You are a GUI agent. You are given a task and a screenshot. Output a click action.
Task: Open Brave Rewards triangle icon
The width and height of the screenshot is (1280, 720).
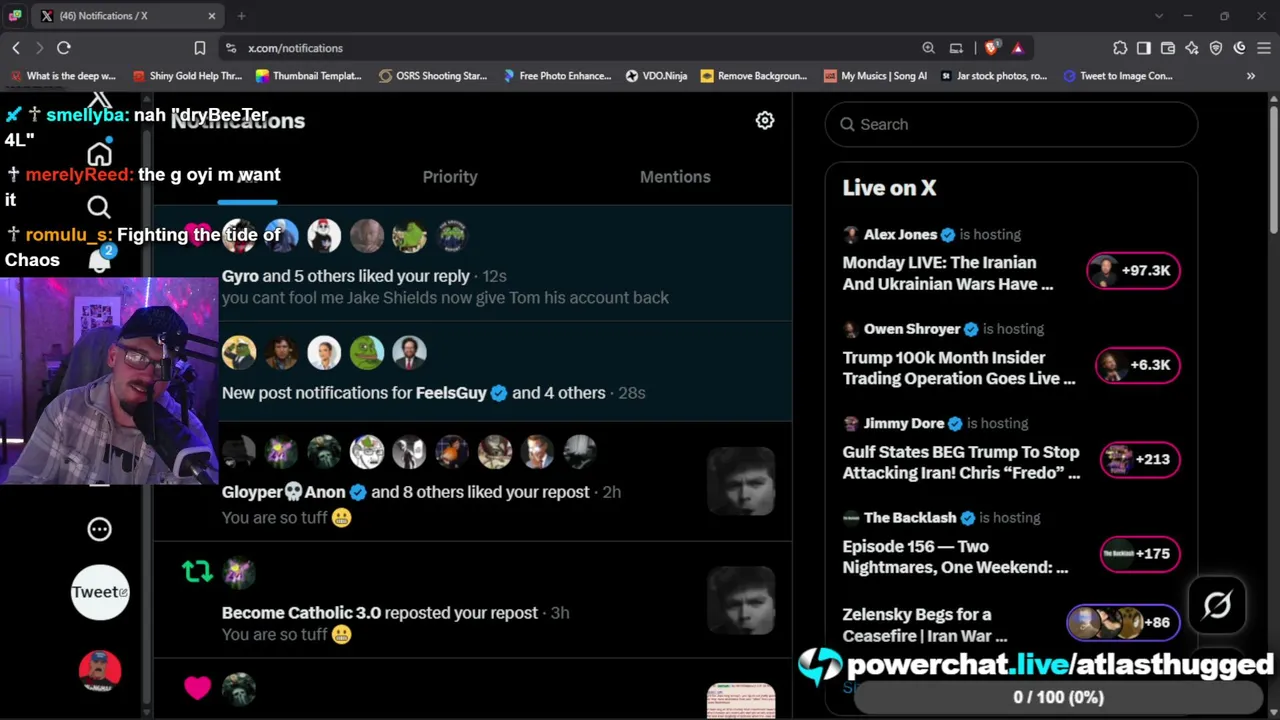pos(1017,48)
